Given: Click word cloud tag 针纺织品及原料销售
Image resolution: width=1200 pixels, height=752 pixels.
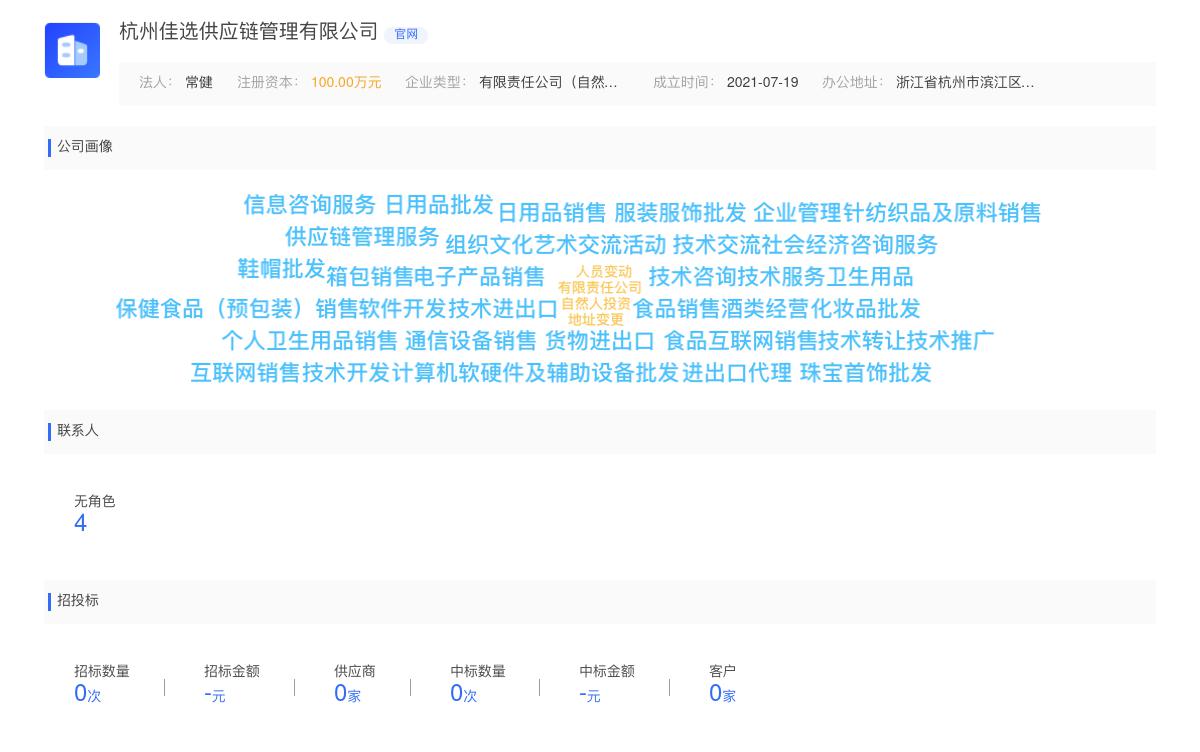Looking at the screenshot, I should click(x=942, y=213).
